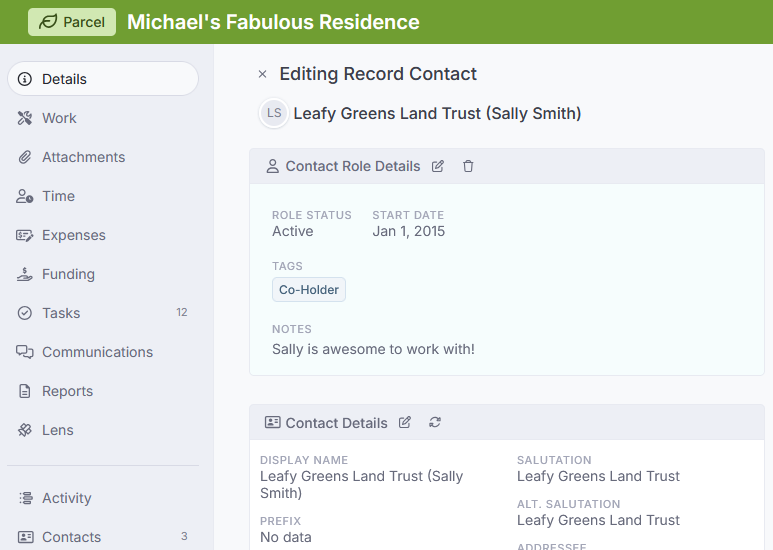
Task: Click the Co-Holder tag
Action: click(x=309, y=290)
